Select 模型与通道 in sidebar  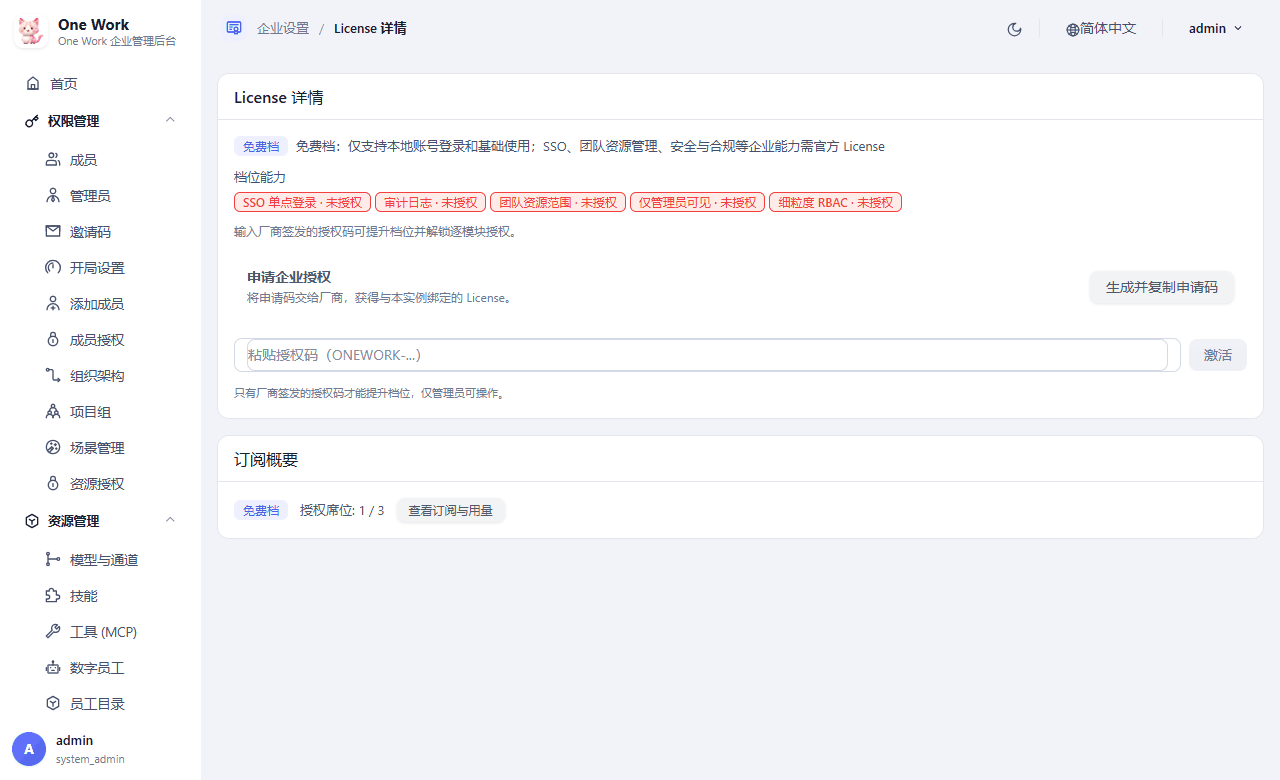coord(100,560)
